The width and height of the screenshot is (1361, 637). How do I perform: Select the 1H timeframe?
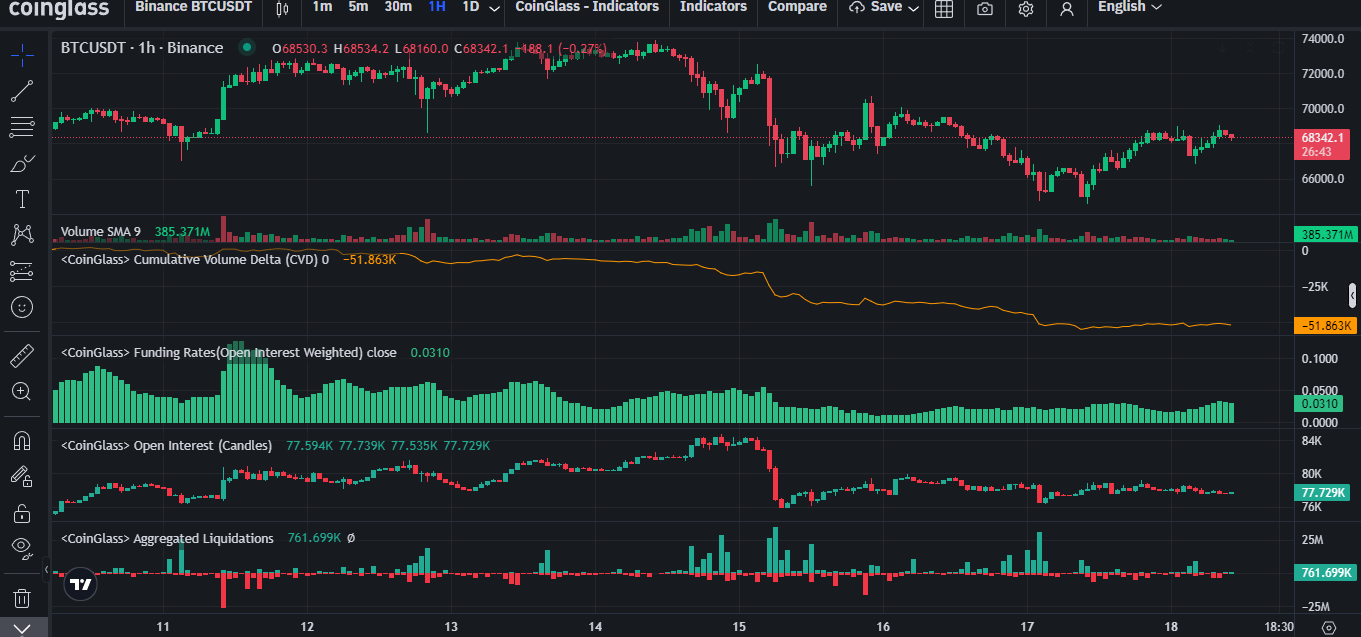click(437, 7)
